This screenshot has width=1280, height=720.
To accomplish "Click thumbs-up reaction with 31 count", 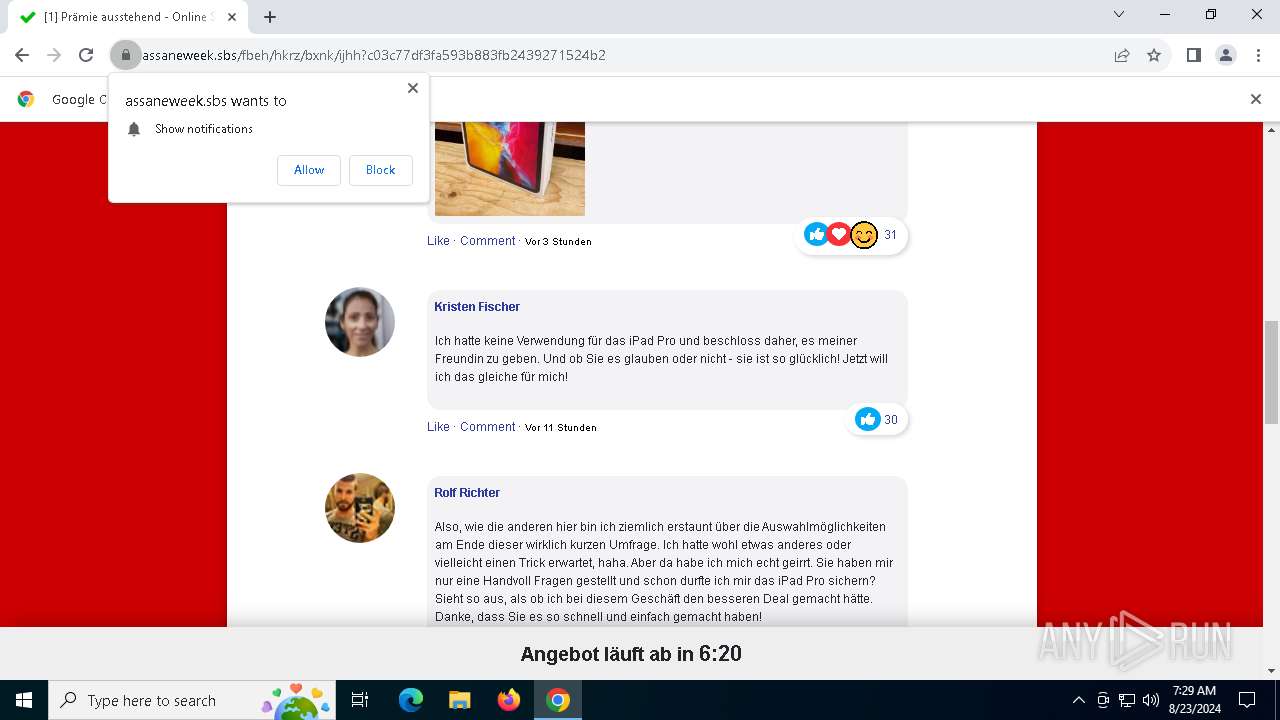I will (816, 234).
